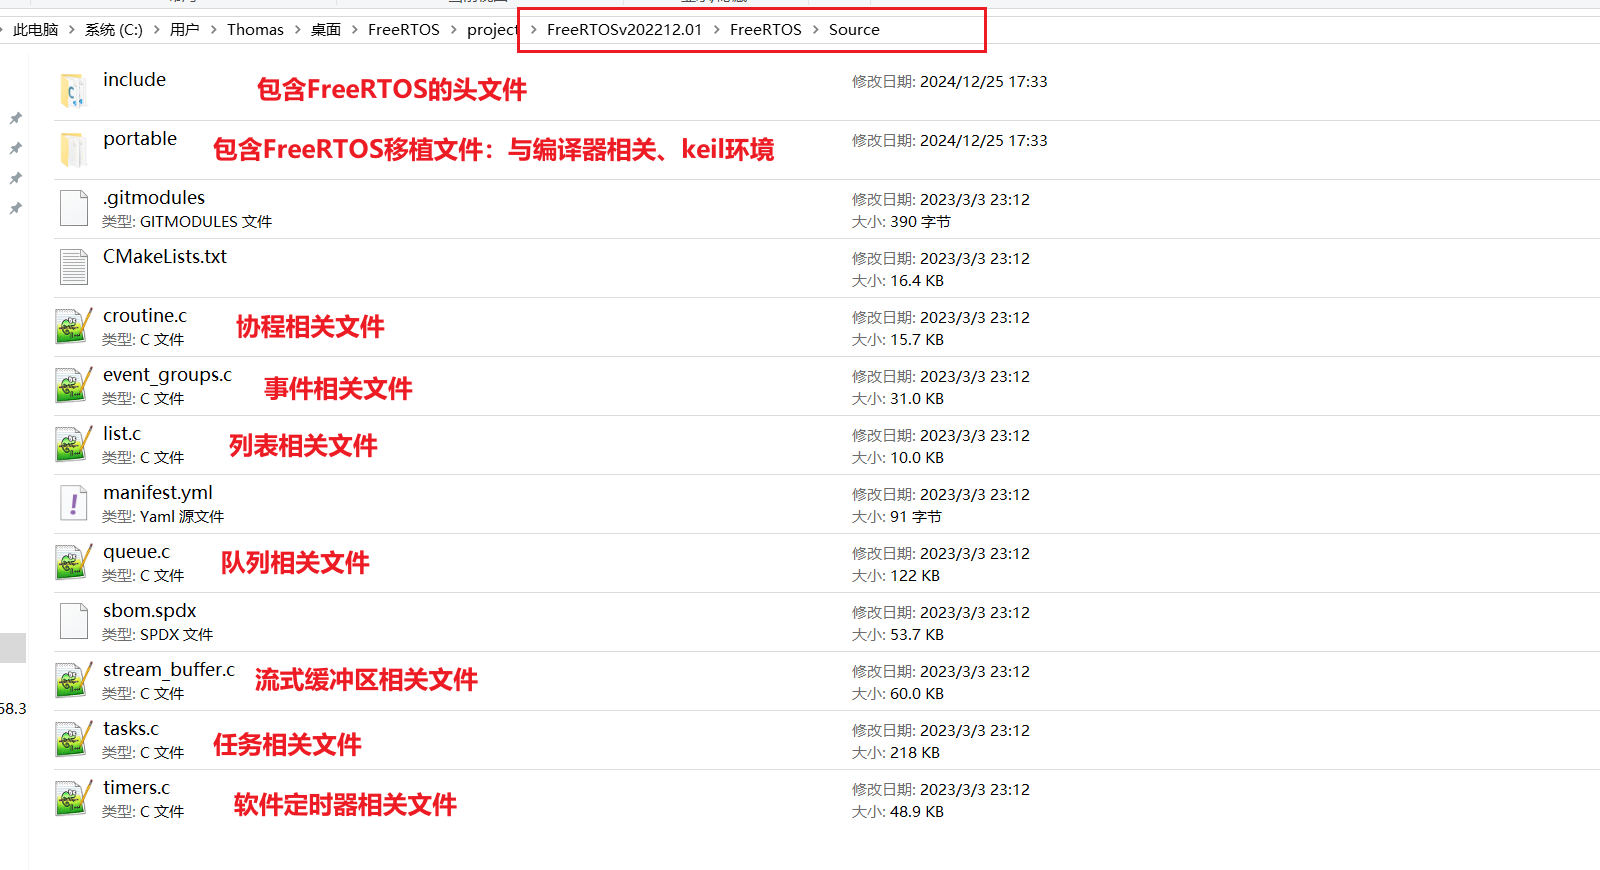Click Source in breadcrumb path
Screen dimensions: 1600x870
pyautogui.click(x=854, y=30)
